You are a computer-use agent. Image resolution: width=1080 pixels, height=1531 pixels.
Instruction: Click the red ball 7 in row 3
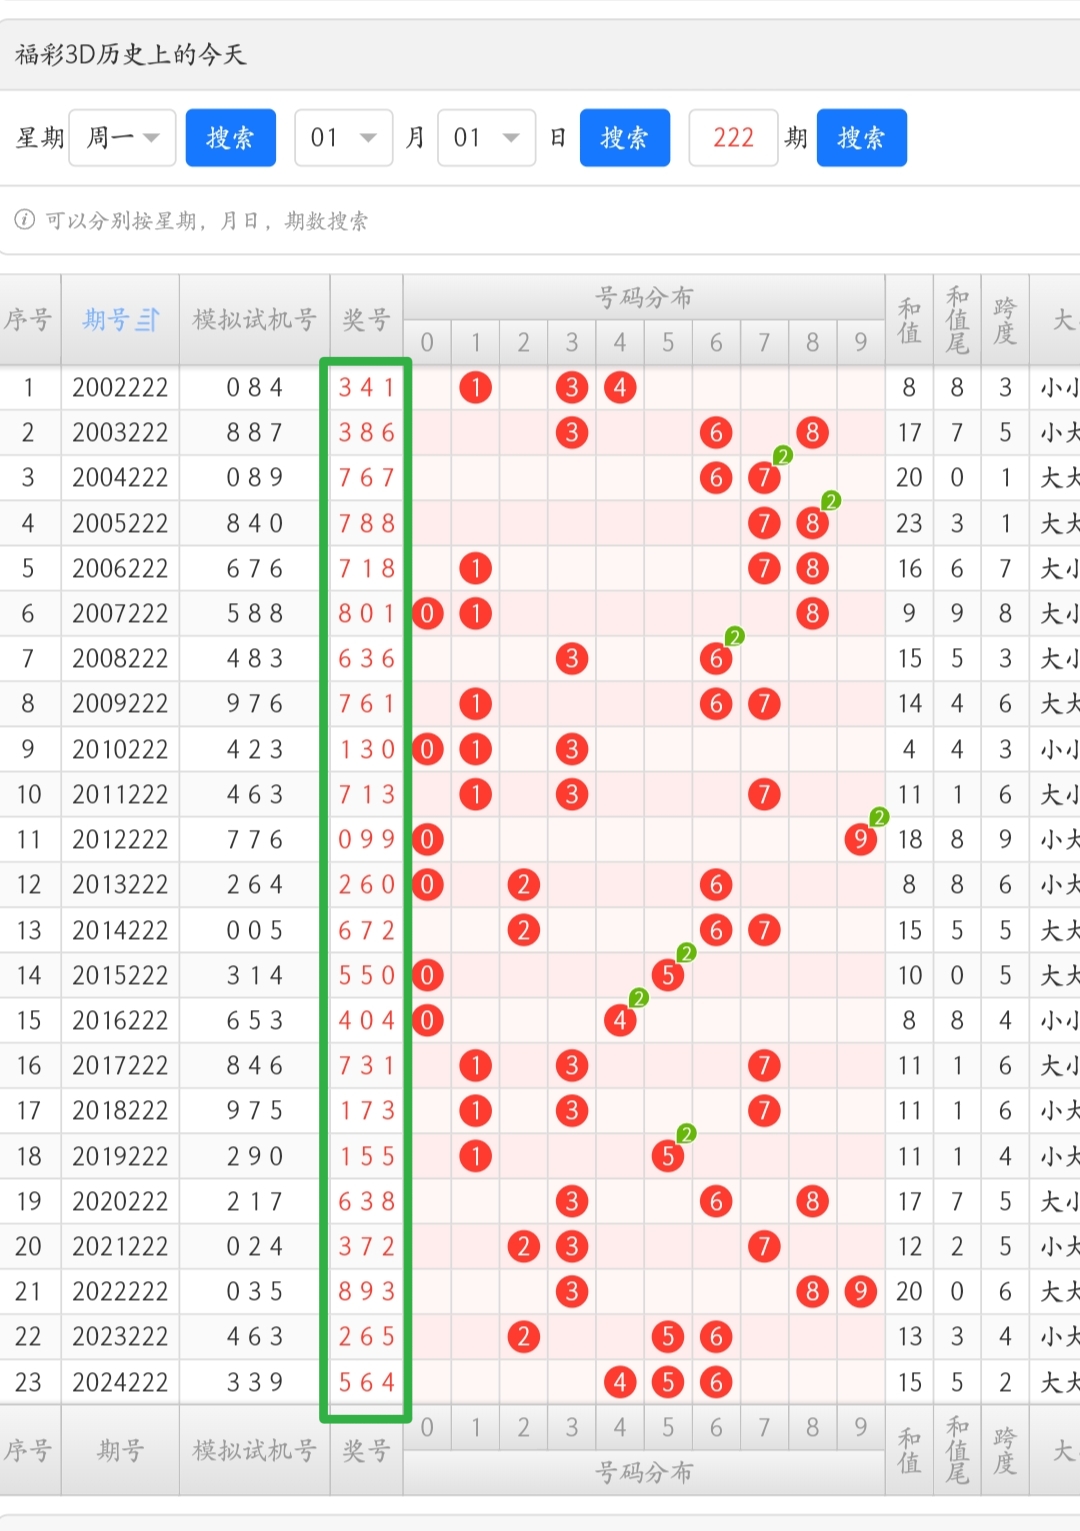(x=764, y=478)
